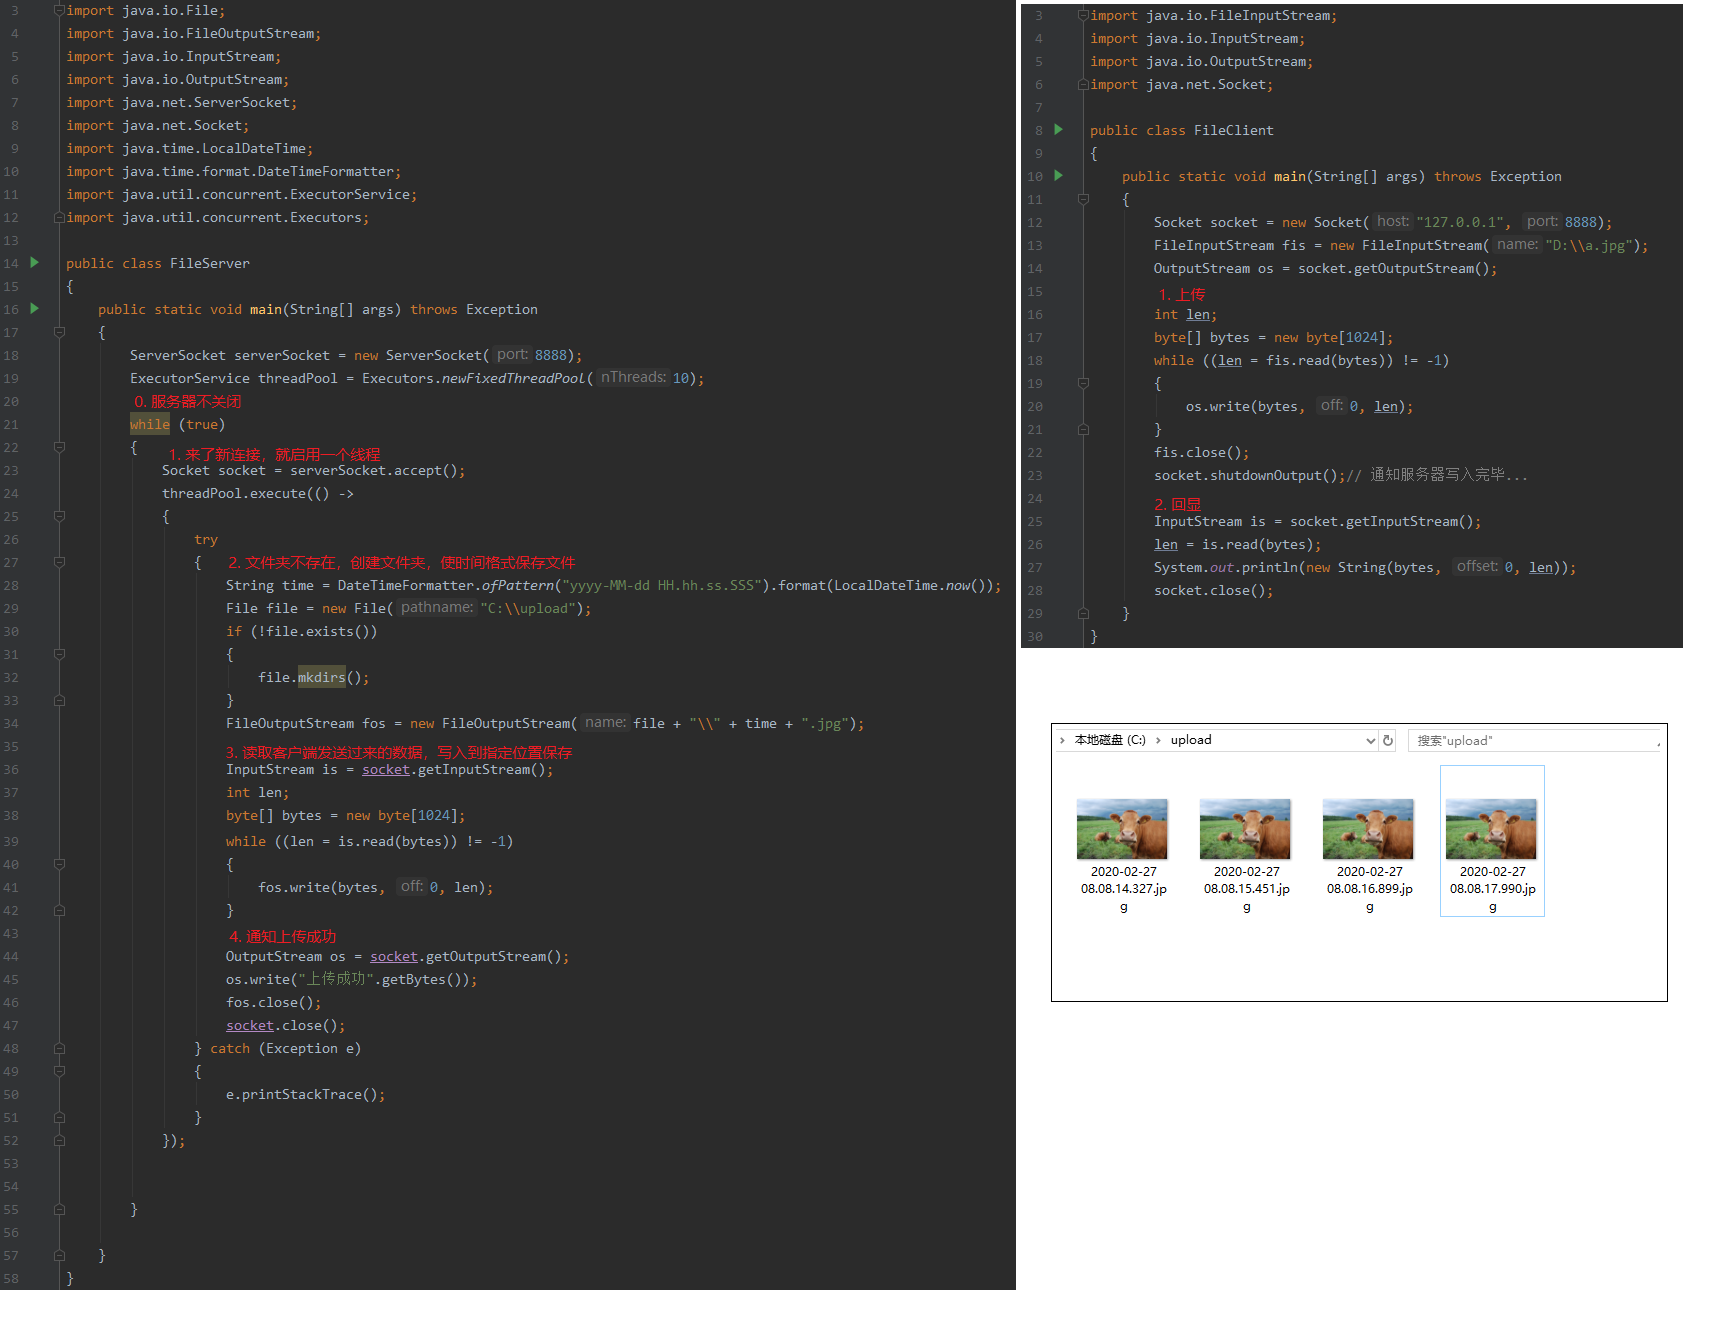Refresh the upload folder in Explorer
This screenshot has height=1334, width=1712.
[1388, 741]
